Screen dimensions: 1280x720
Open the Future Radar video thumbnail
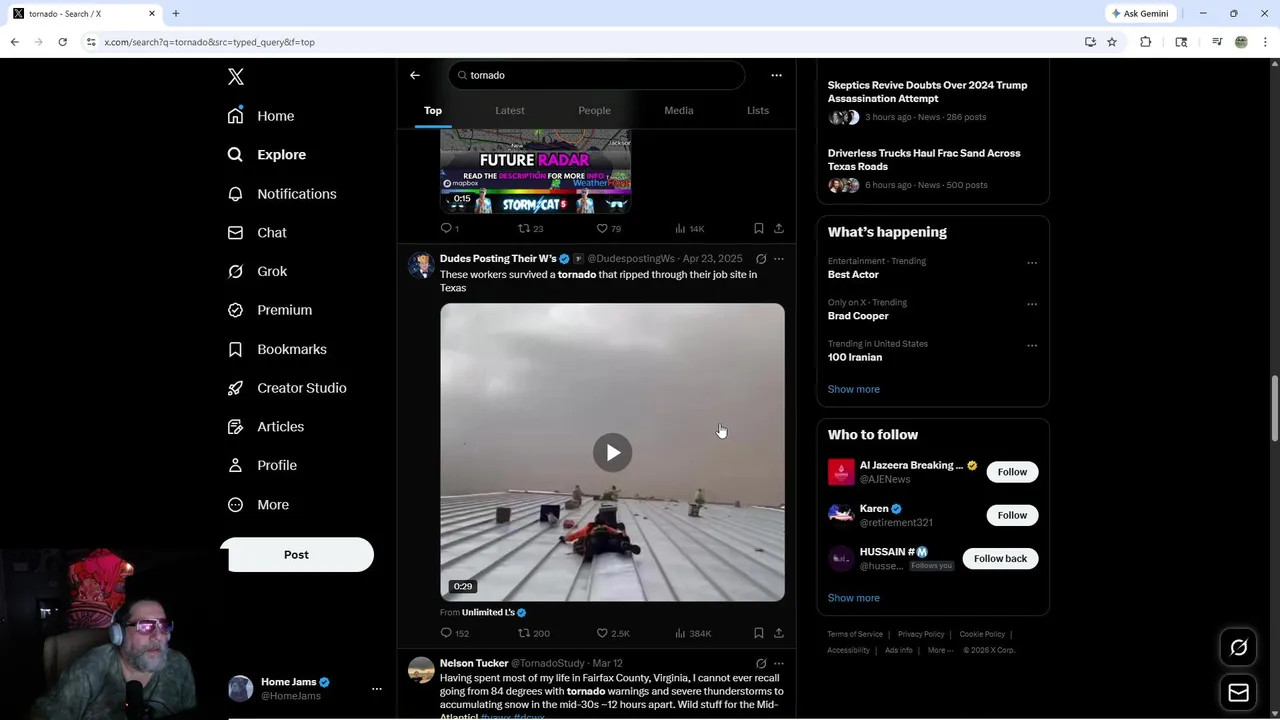point(535,171)
